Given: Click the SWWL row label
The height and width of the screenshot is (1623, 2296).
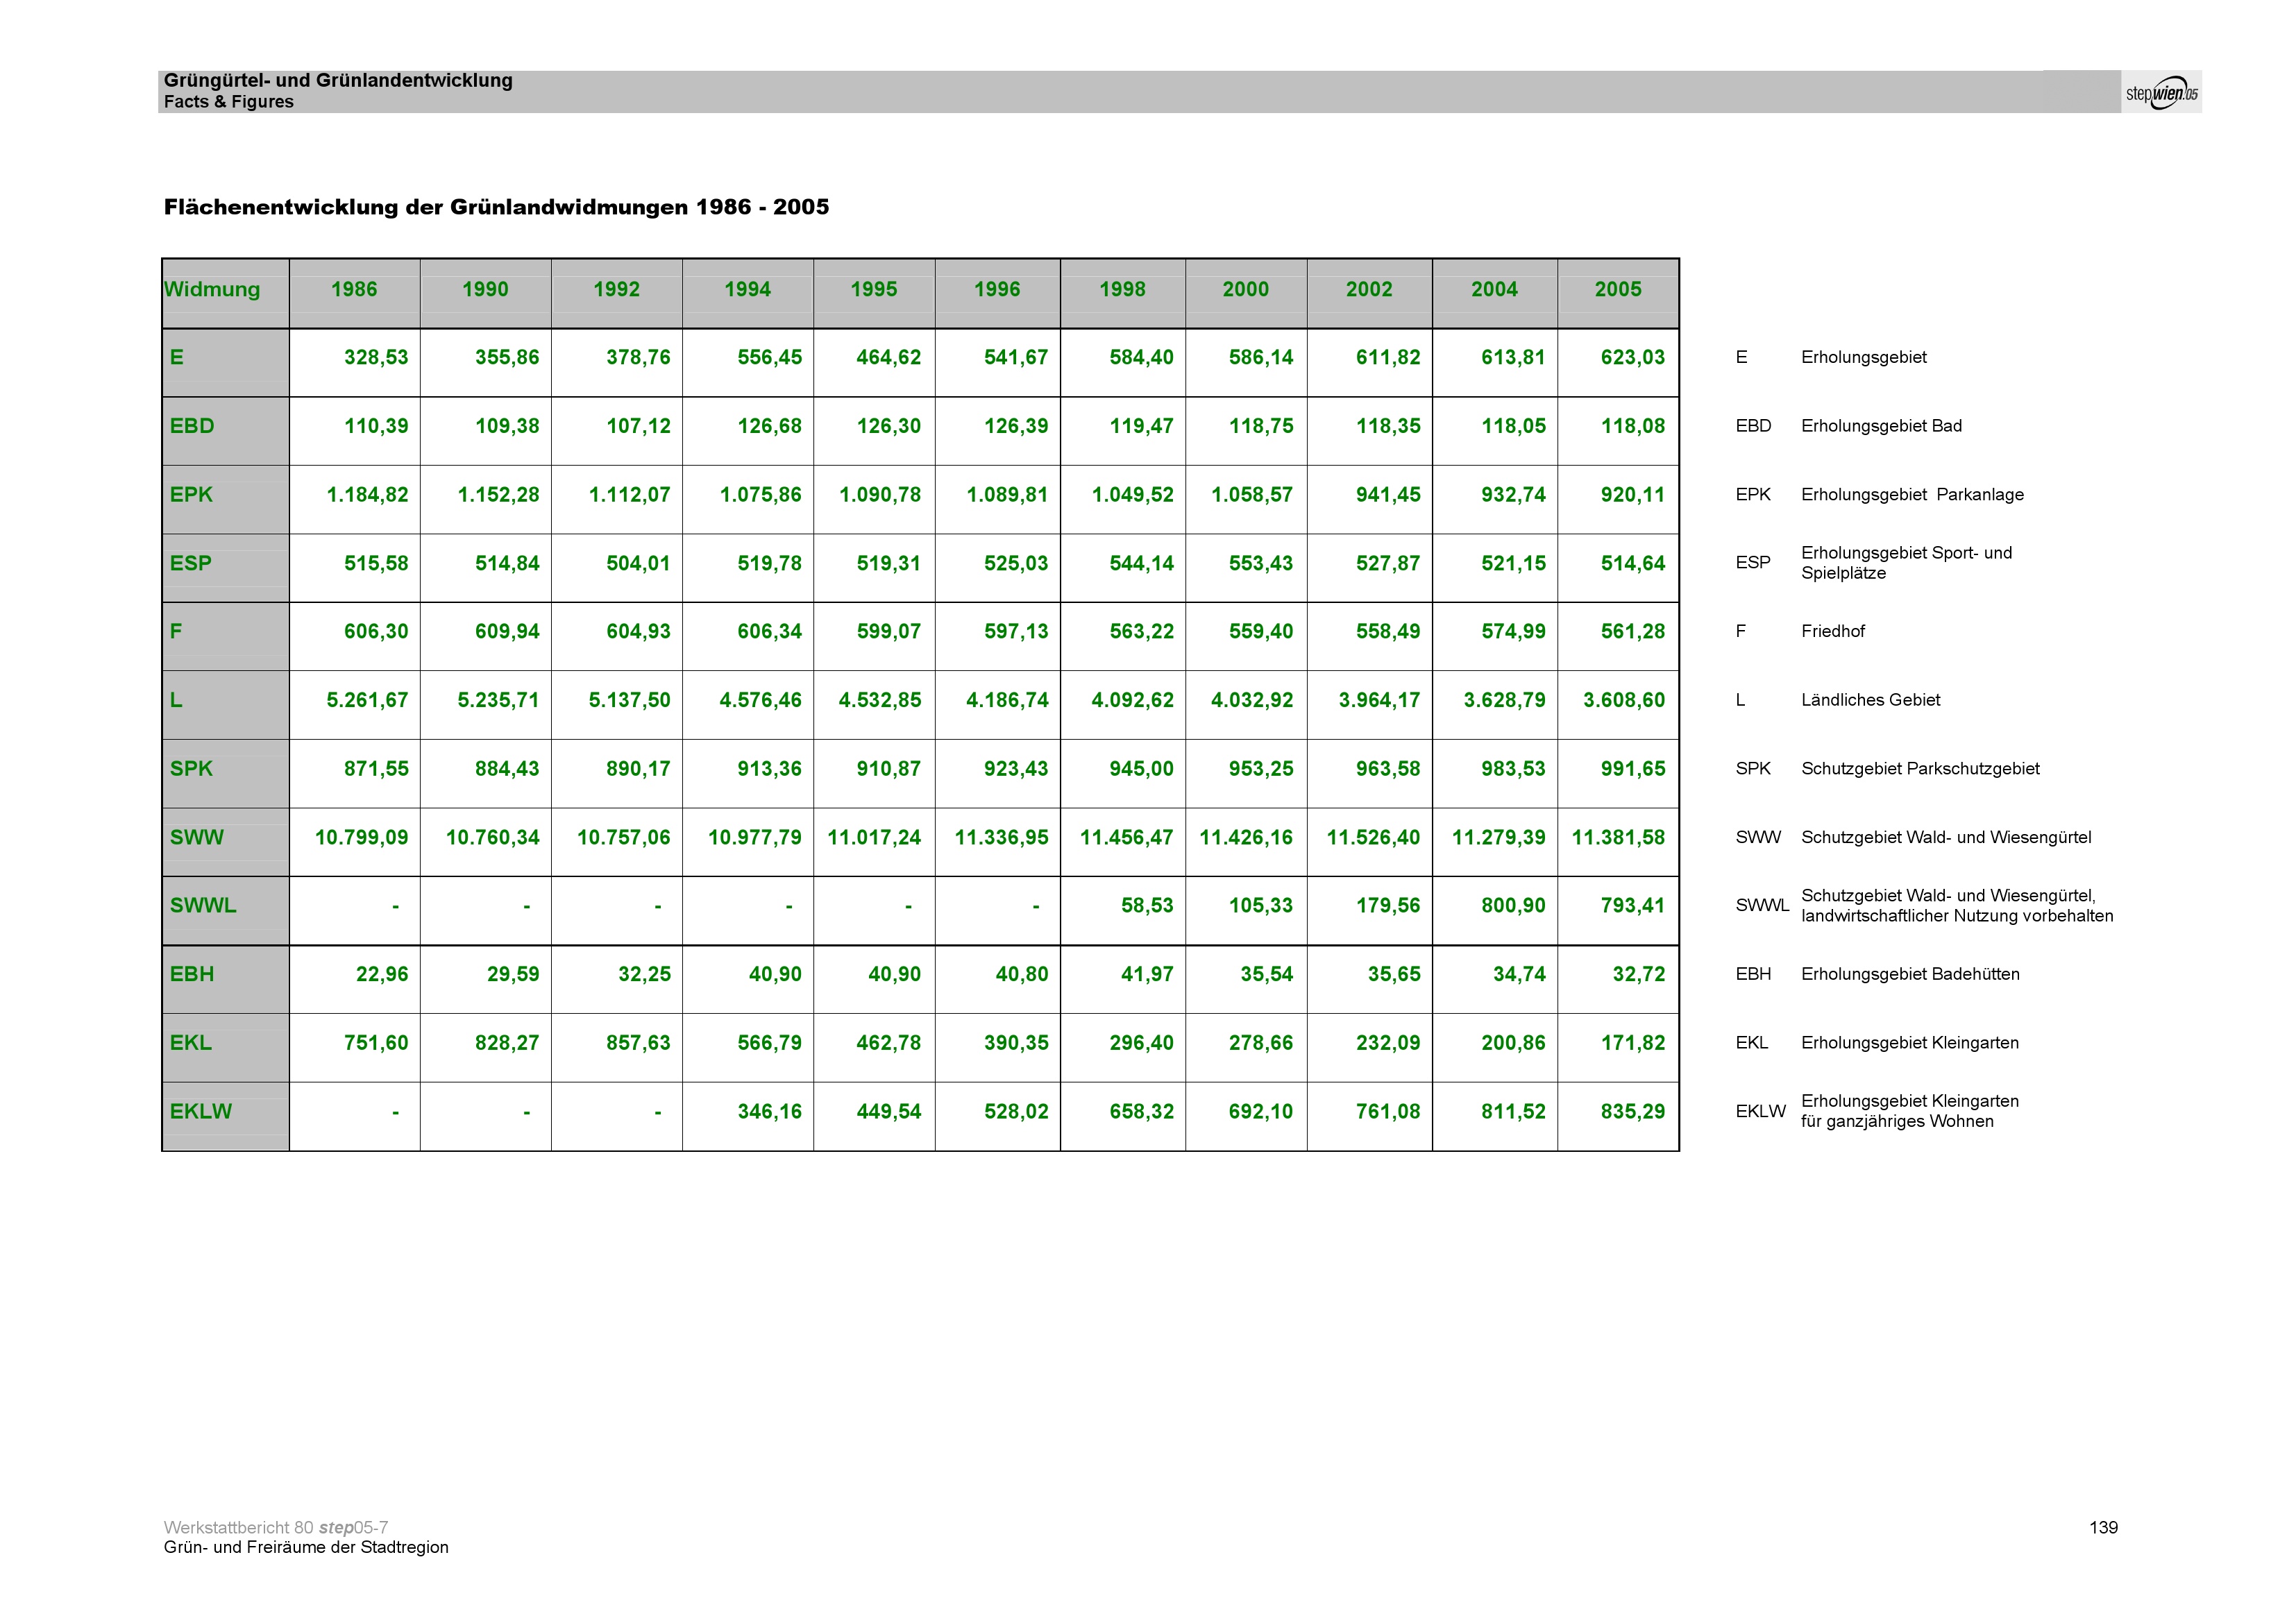Looking at the screenshot, I should 203,906.
